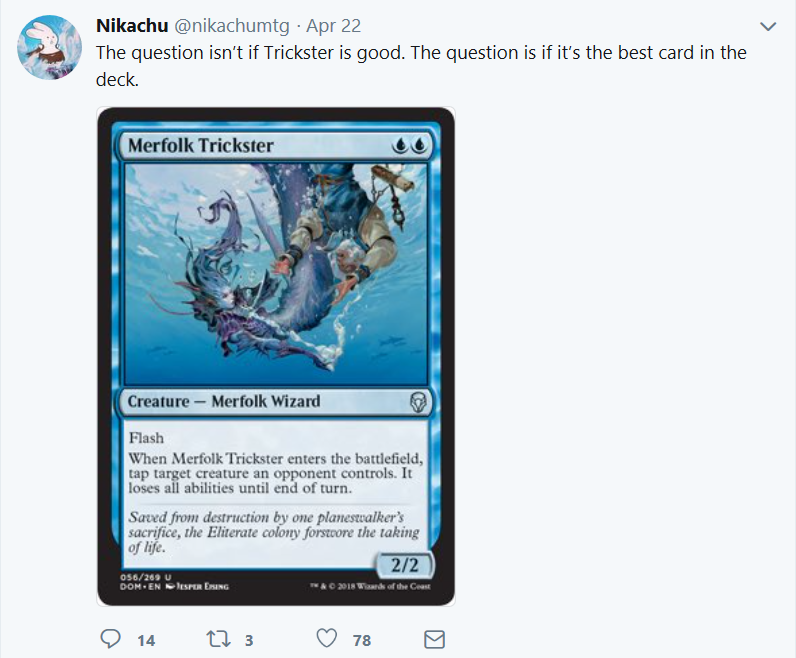Open the Apr 22 timestamp permalink
Viewport: 796px width, 658px height.
(334, 25)
